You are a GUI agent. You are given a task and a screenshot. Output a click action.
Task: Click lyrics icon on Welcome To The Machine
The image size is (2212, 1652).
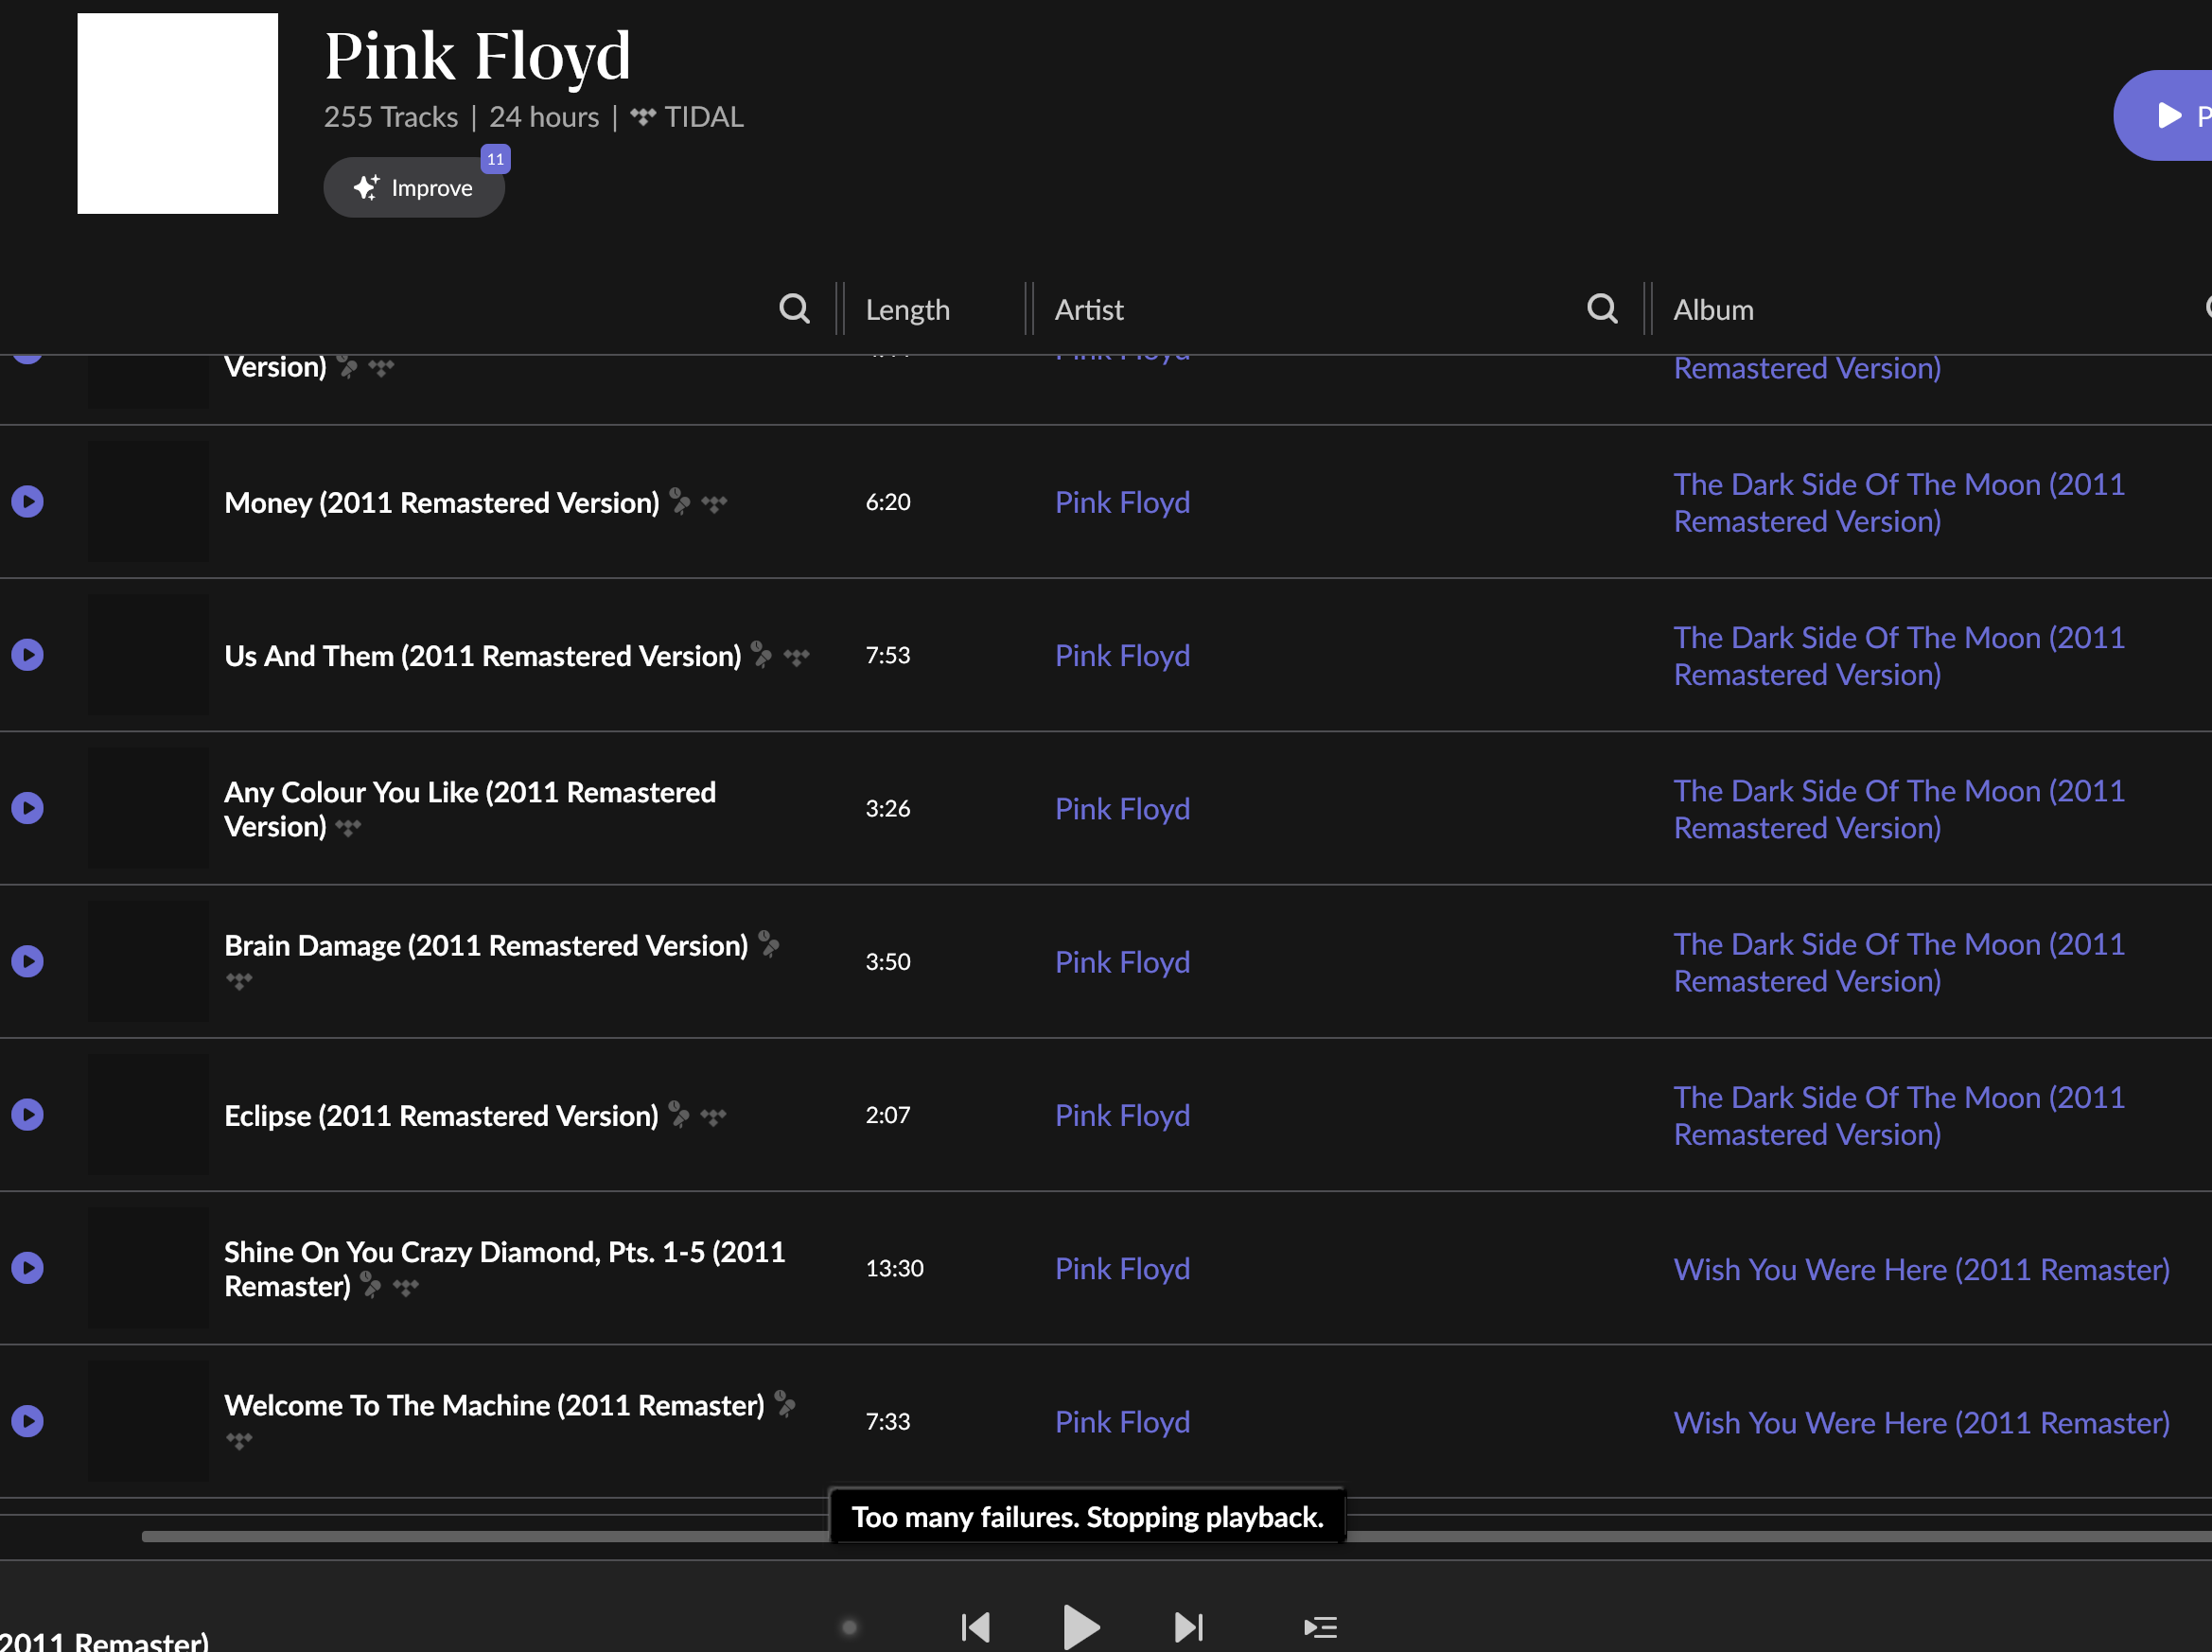point(786,1404)
